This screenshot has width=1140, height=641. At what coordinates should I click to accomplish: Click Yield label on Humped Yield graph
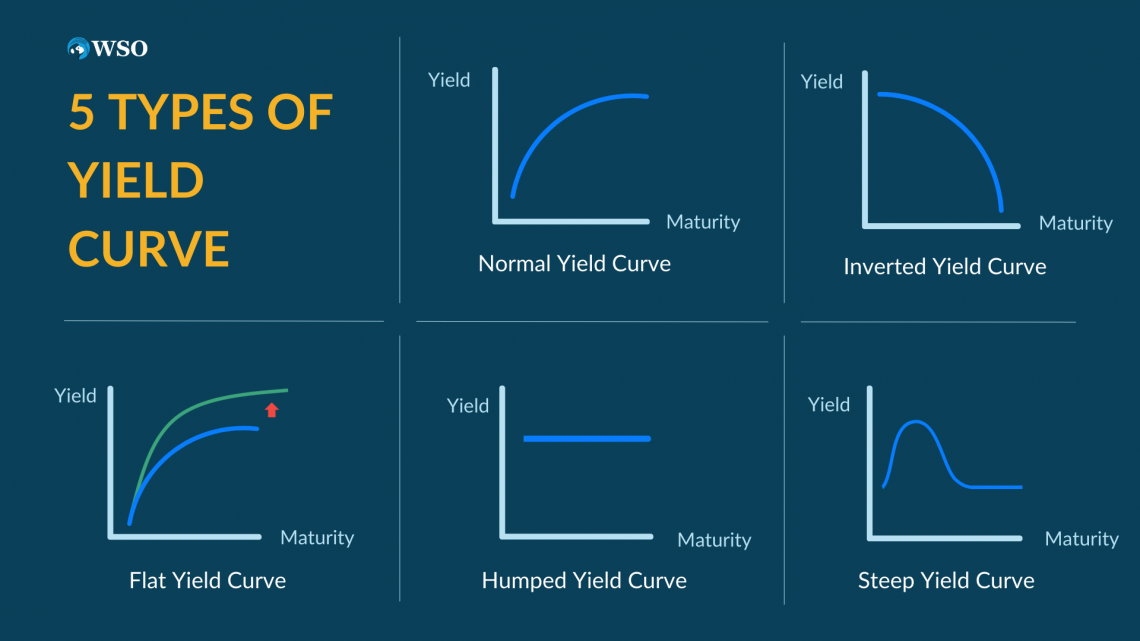[467, 406]
